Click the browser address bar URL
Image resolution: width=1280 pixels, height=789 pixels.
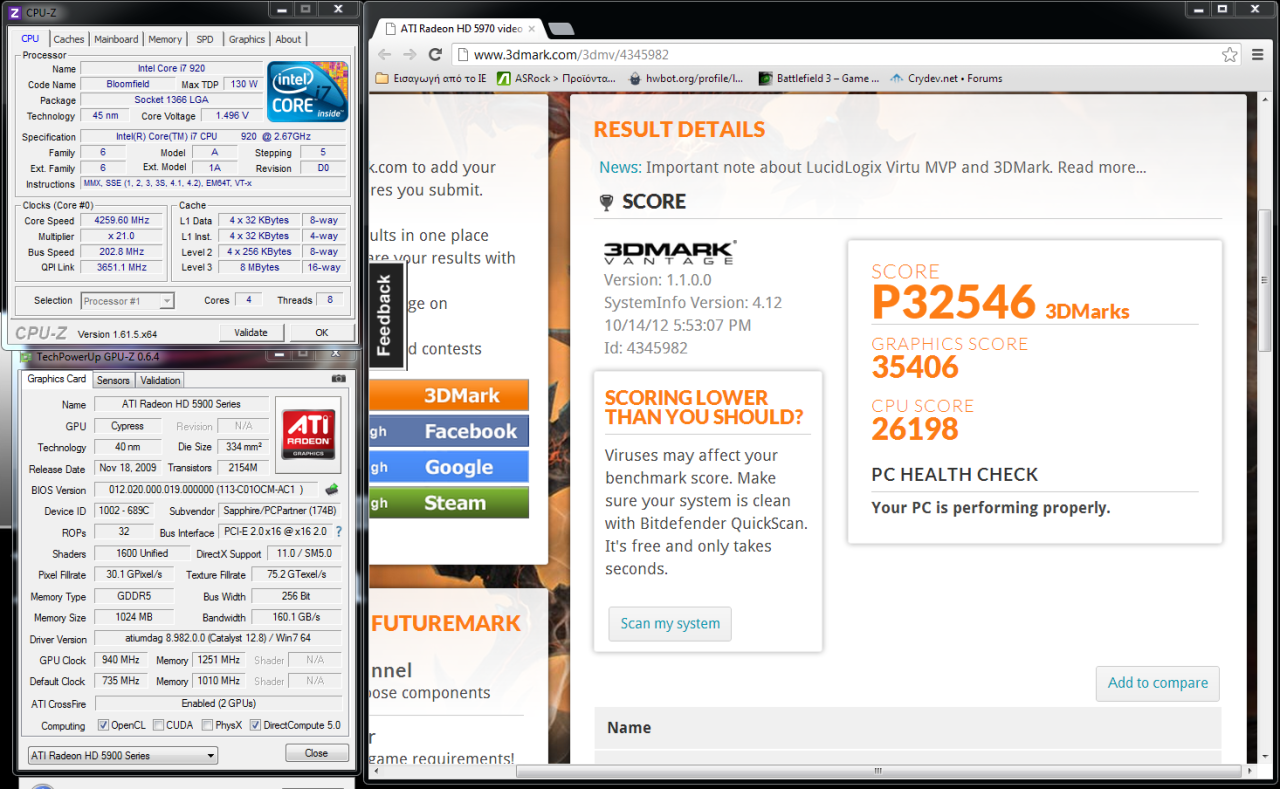click(x=571, y=55)
